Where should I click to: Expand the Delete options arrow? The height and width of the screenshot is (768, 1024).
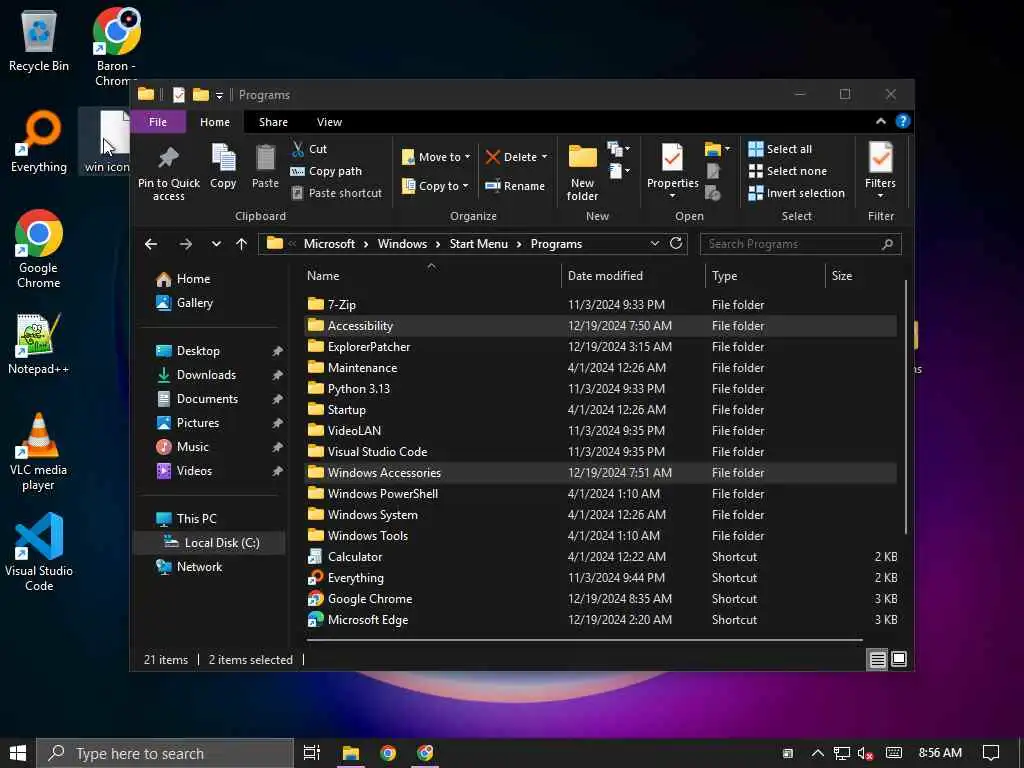pos(545,157)
